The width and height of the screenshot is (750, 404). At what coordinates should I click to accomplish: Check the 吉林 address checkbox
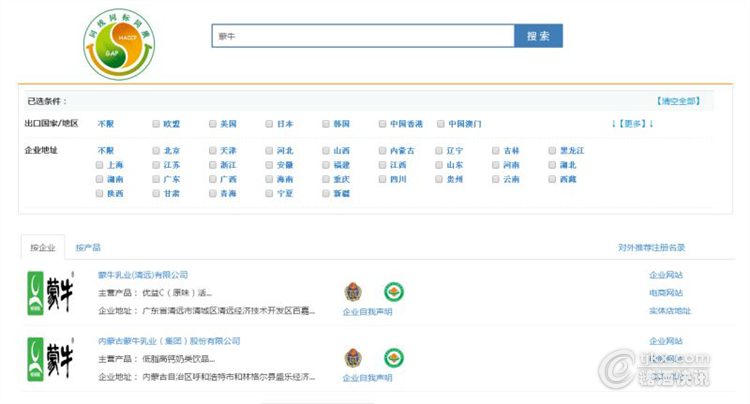point(496,151)
